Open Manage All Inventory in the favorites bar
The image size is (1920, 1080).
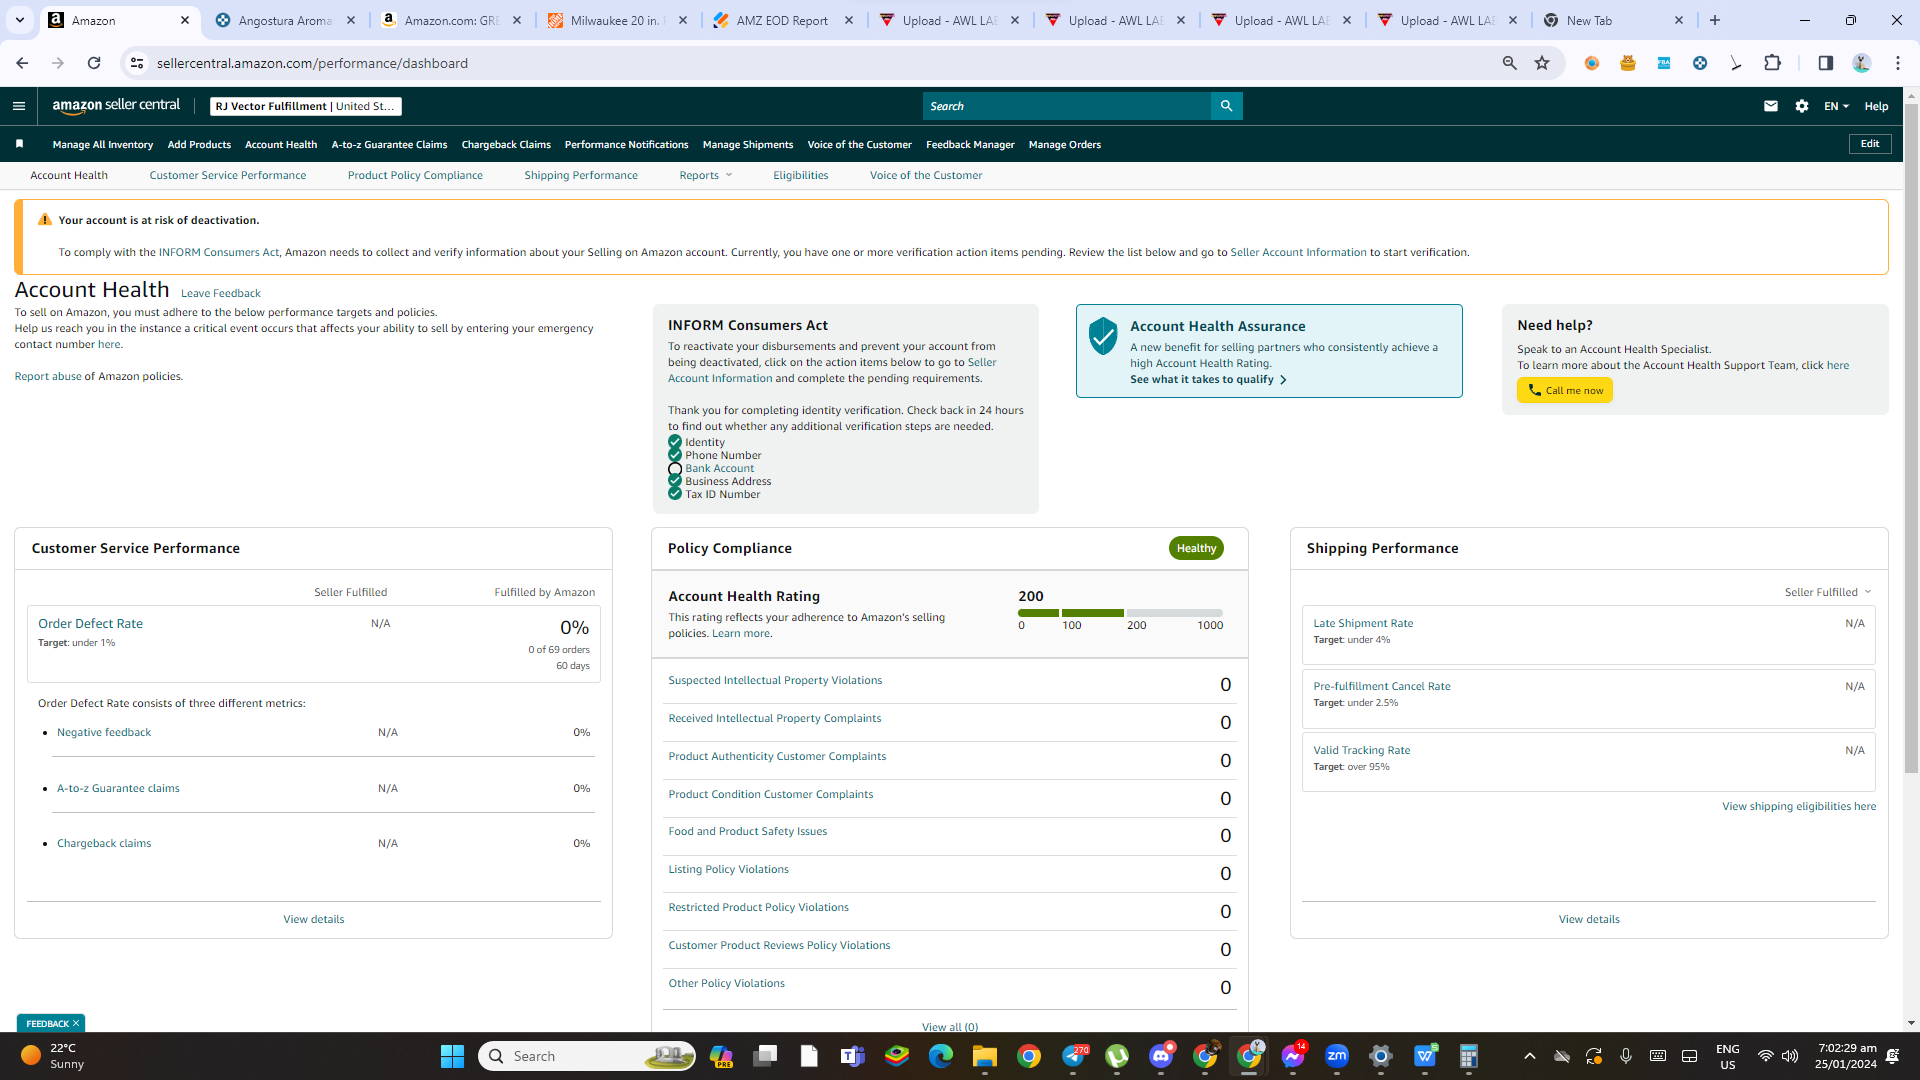[103, 144]
